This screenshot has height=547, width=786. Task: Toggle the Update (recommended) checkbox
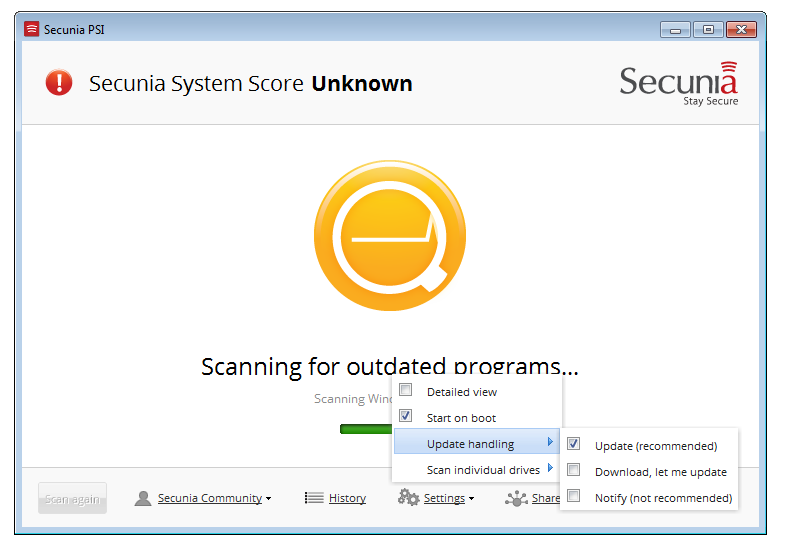coord(573,443)
